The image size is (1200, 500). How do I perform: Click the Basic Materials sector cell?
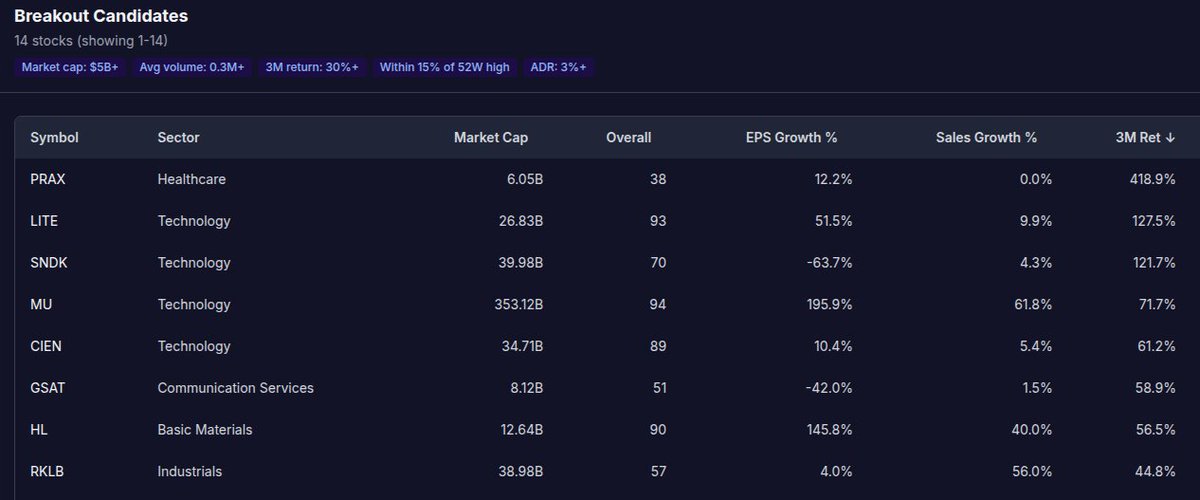point(205,429)
